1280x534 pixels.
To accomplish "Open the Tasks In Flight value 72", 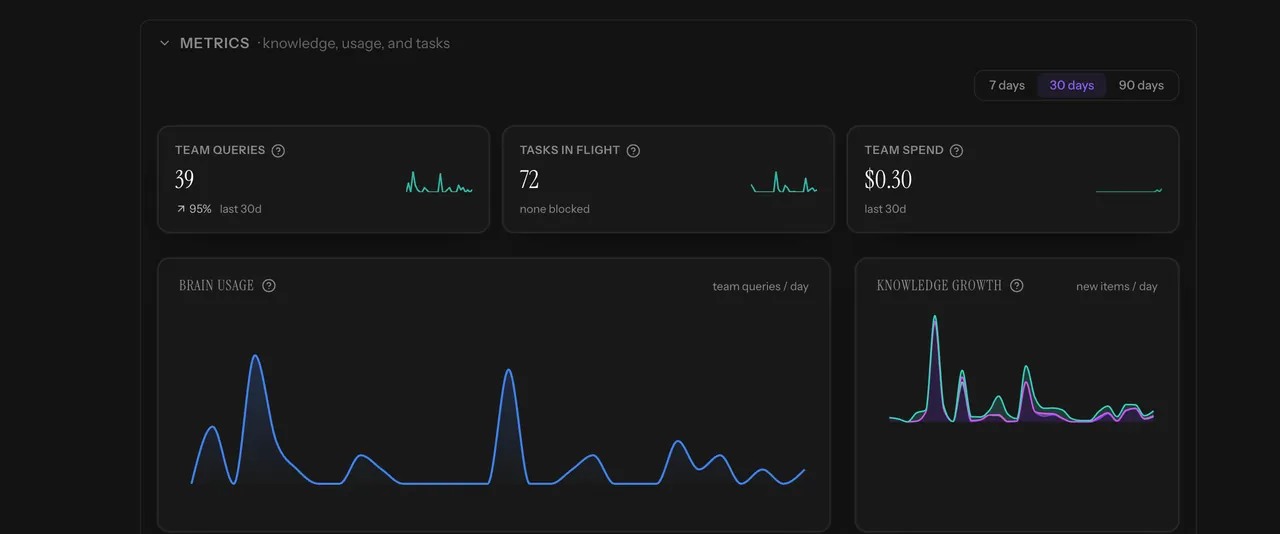I will tap(529, 180).
